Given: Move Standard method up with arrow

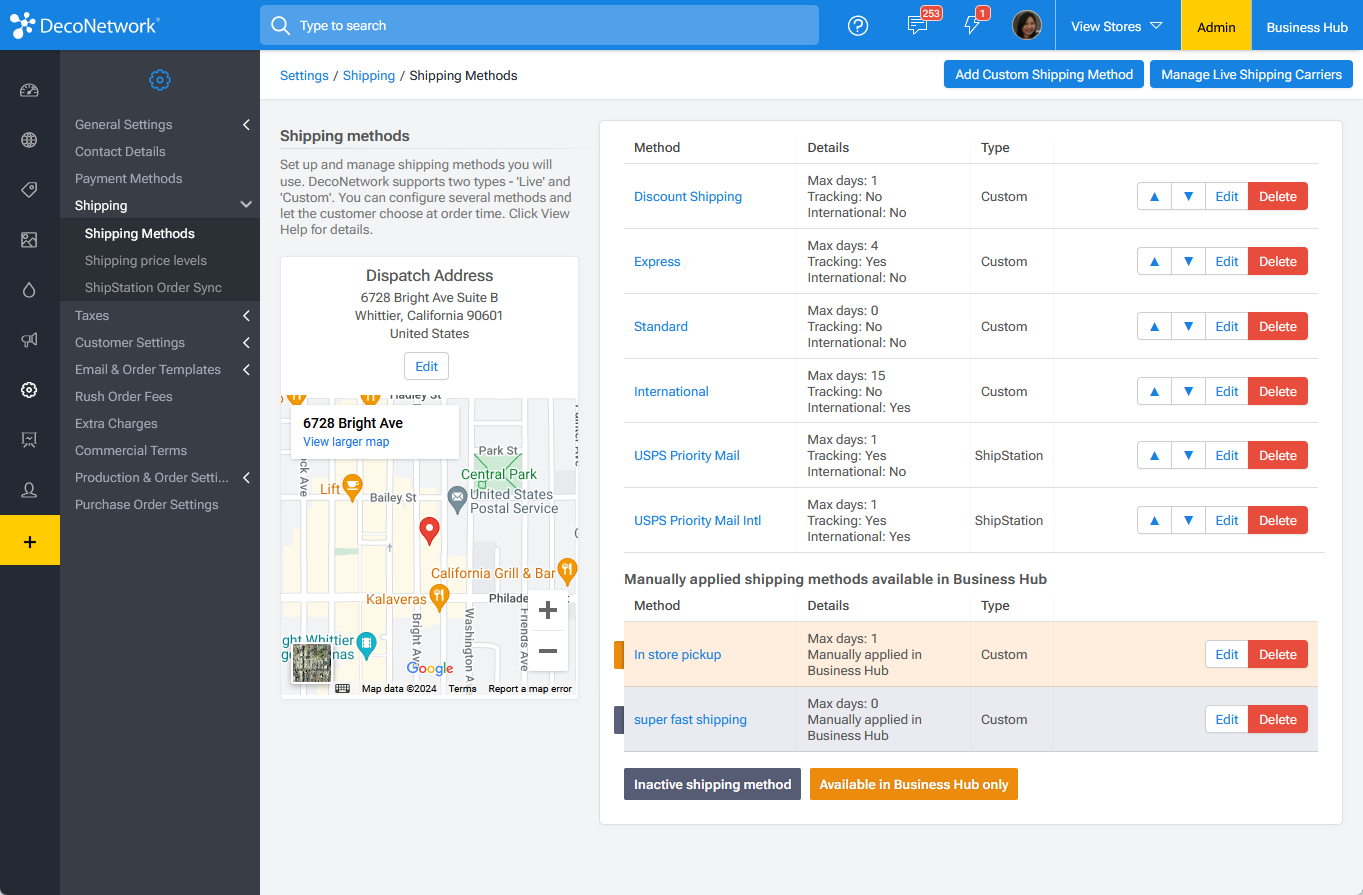Looking at the screenshot, I should click(1155, 327).
